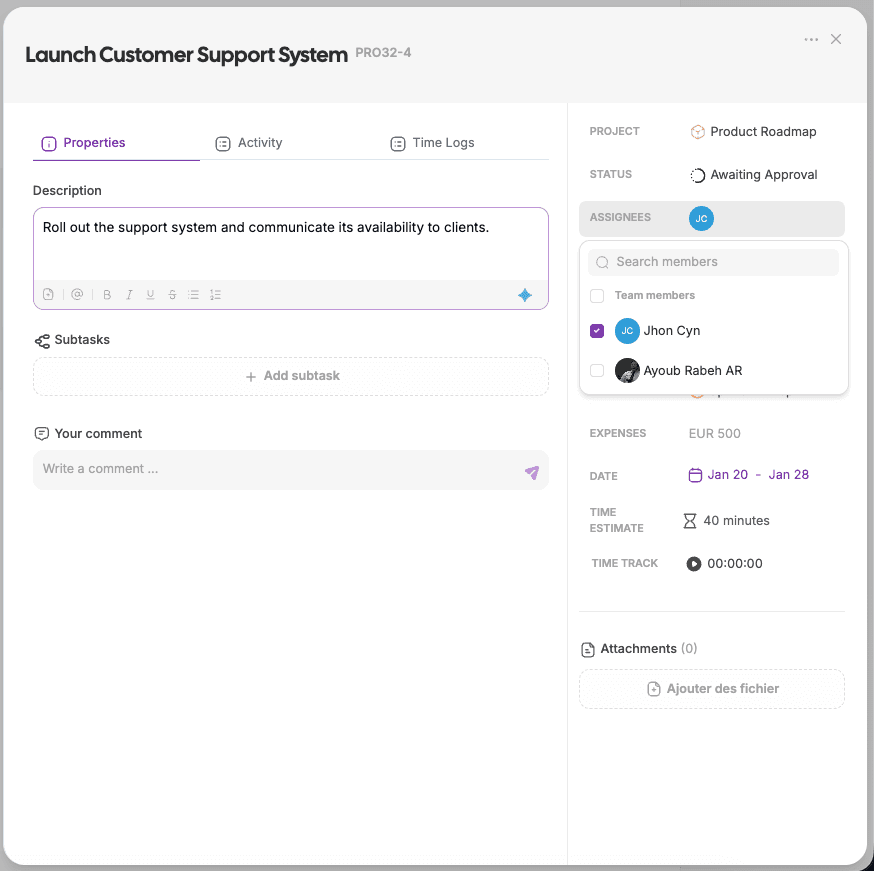Toggle bold formatting in description editor
Image resolution: width=874 pixels, height=871 pixels.
[x=107, y=294]
